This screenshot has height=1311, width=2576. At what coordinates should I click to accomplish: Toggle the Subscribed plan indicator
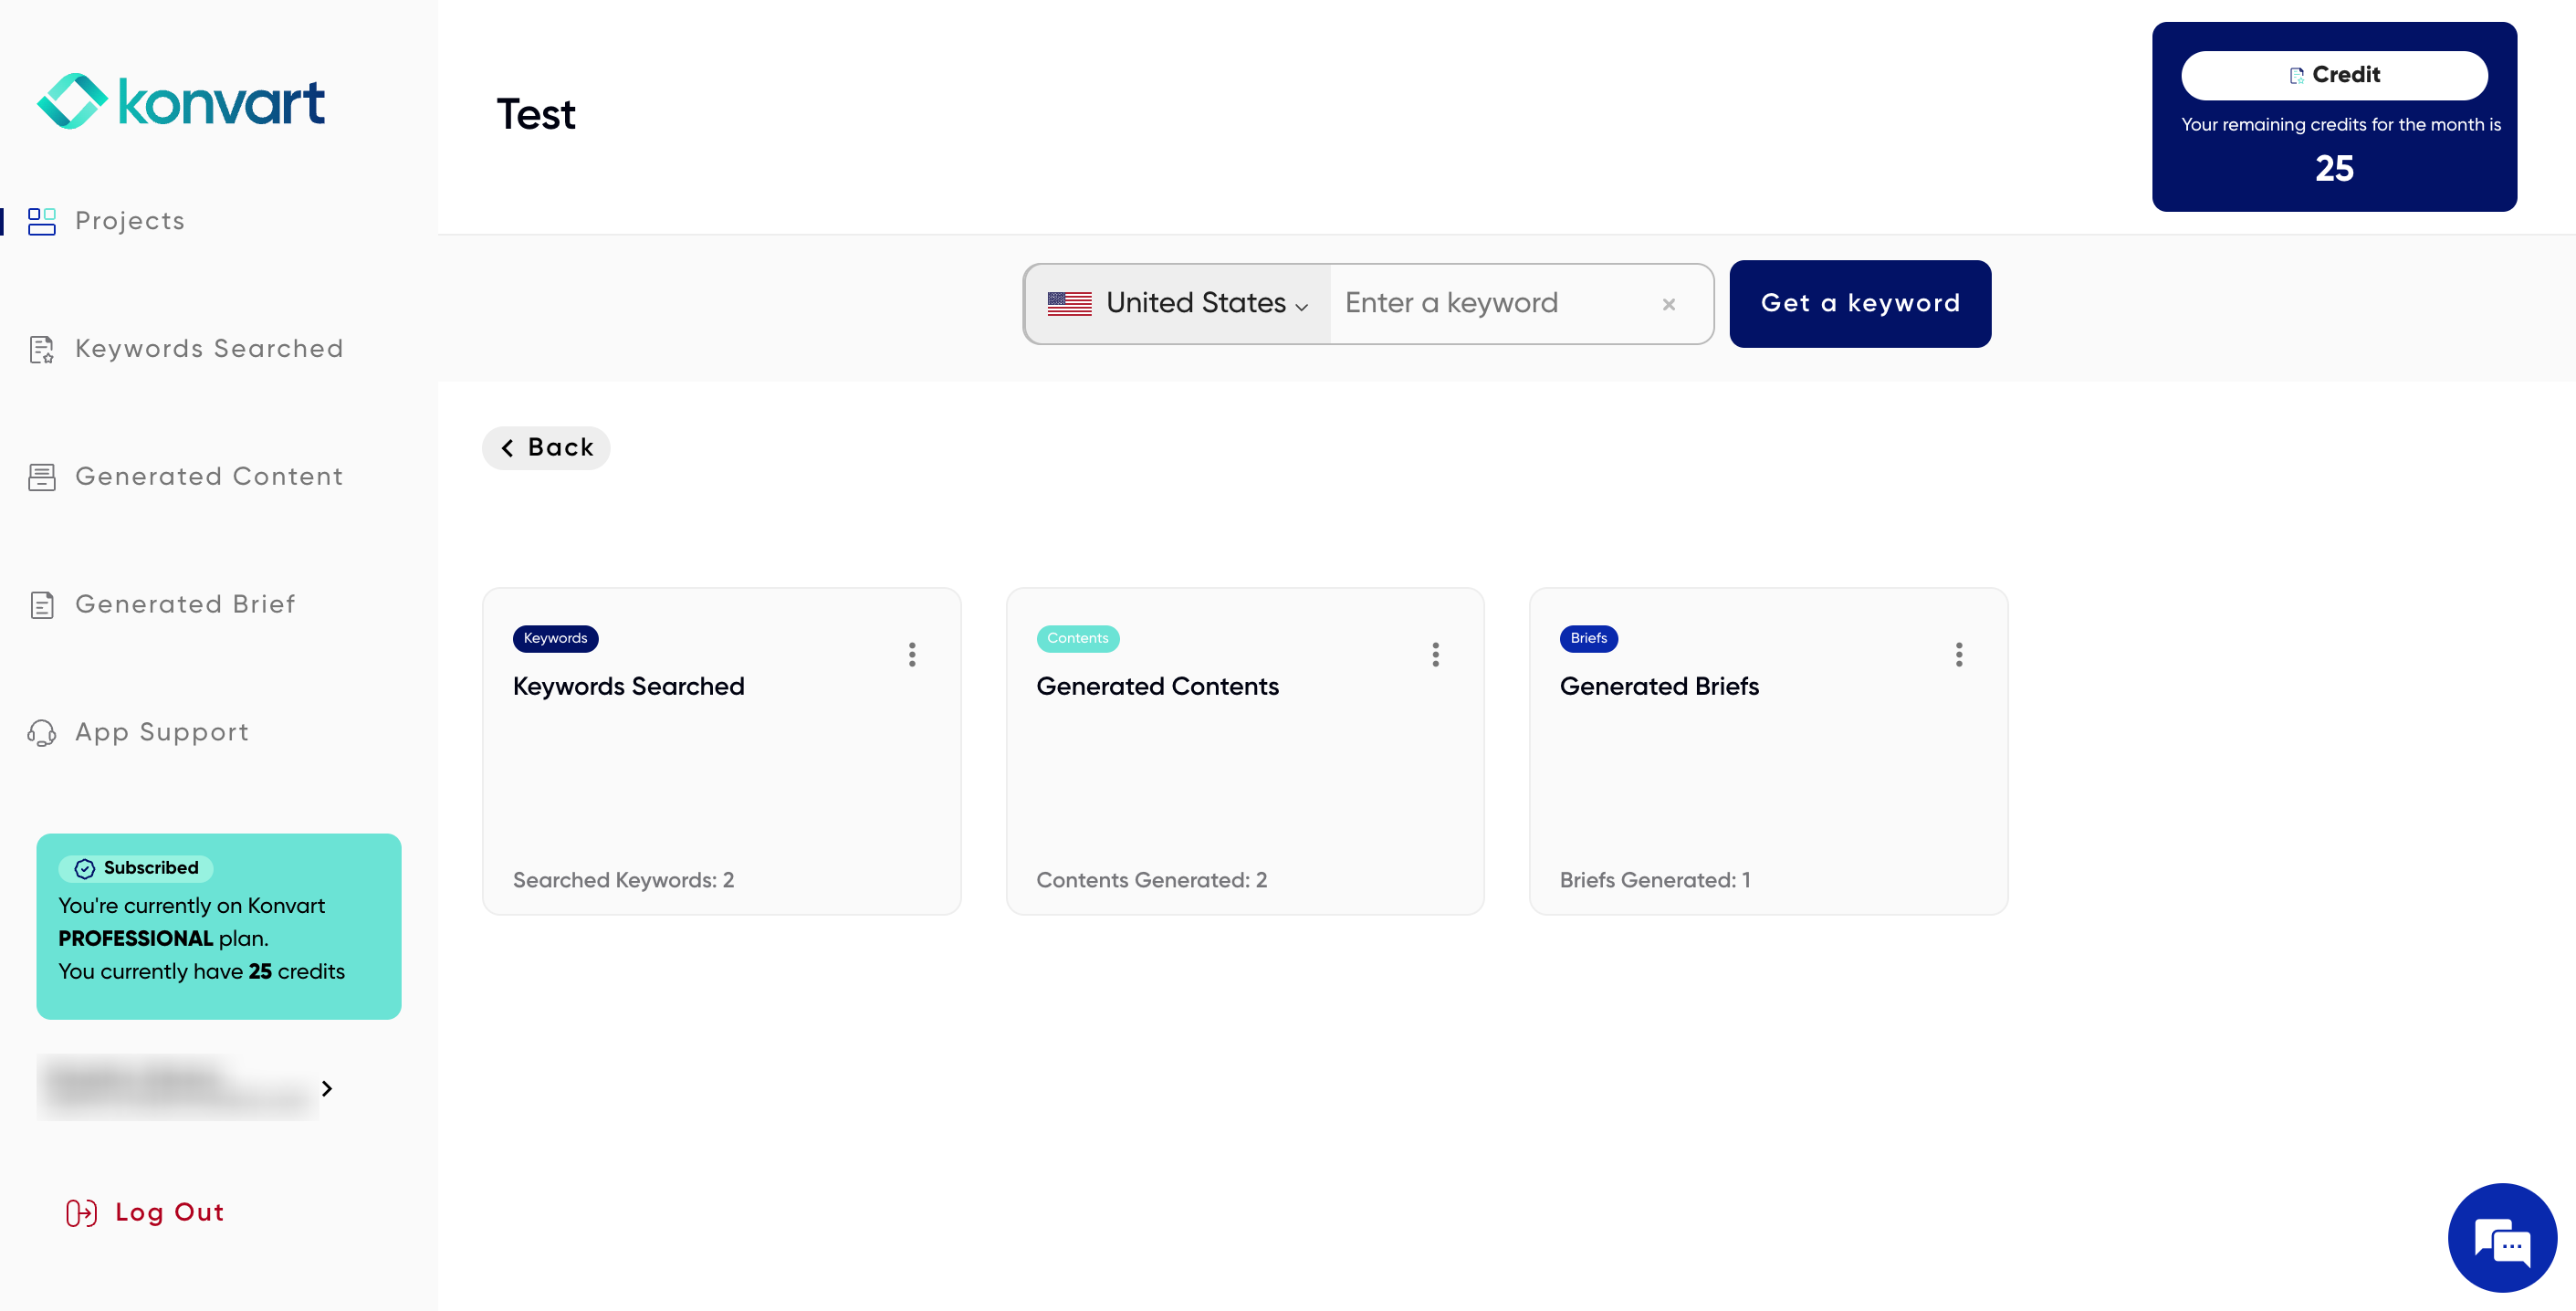click(137, 868)
